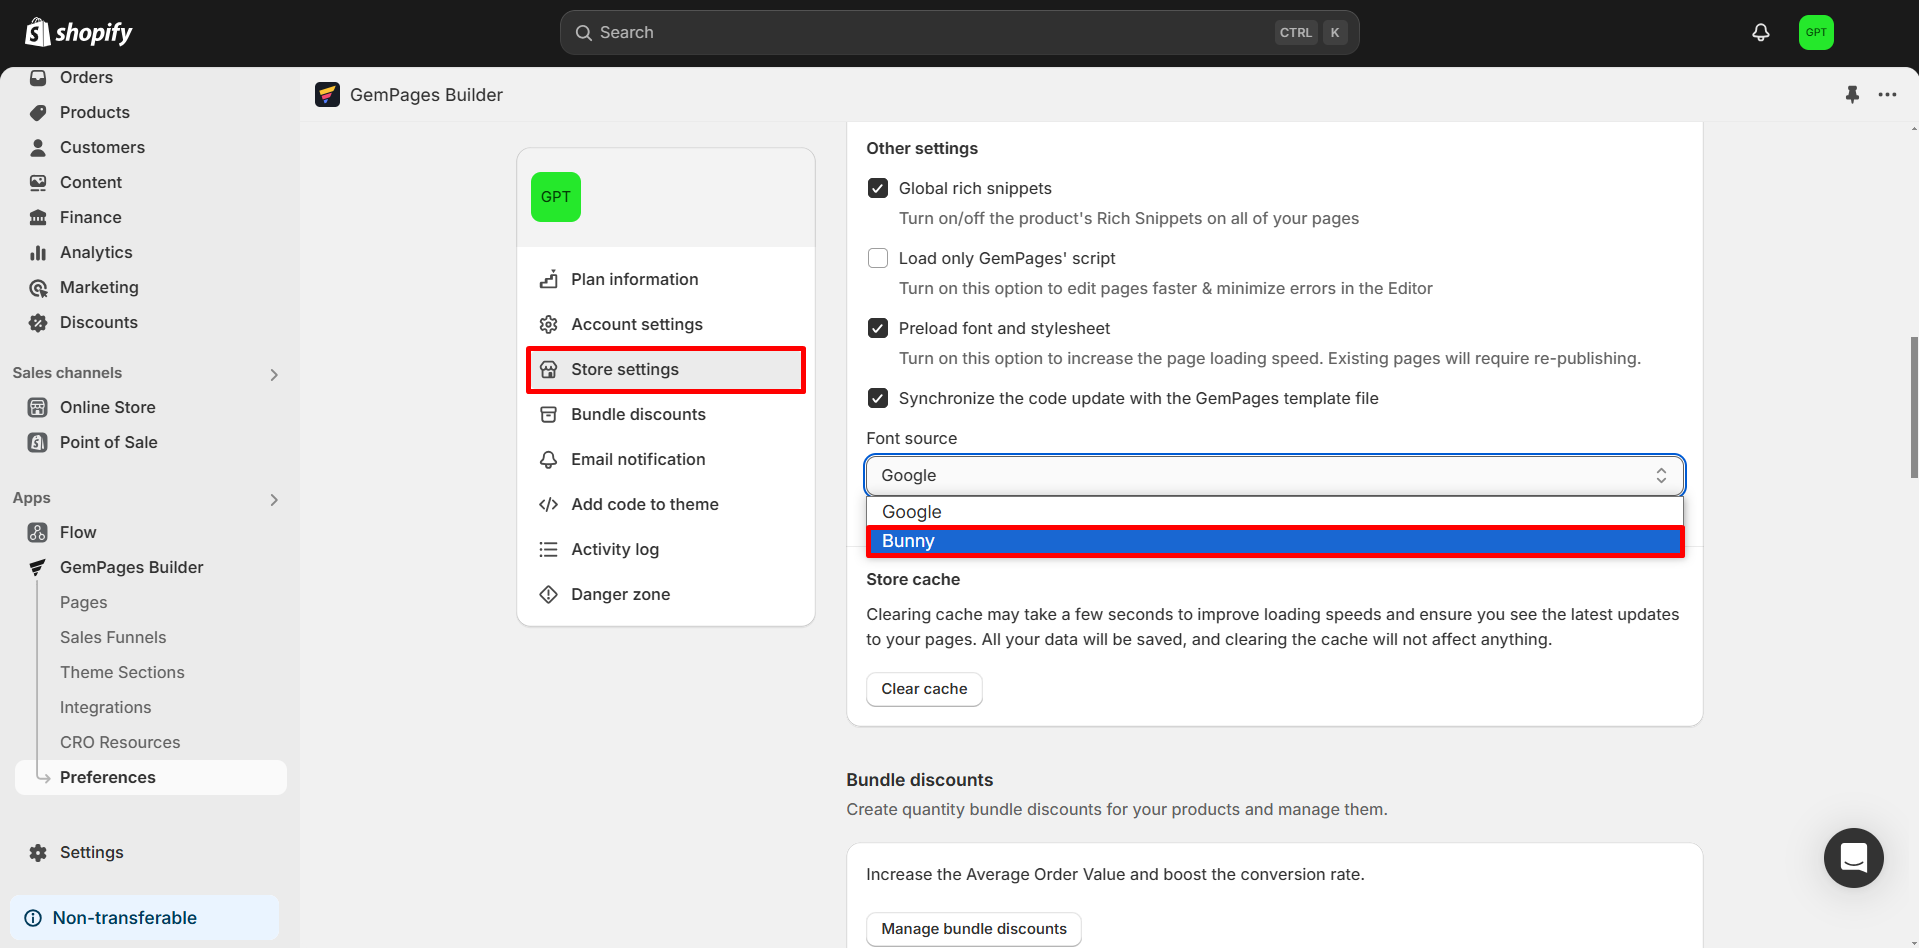The height and width of the screenshot is (948, 1919).
Task: Click the Danger zone icon
Action: (548, 595)
